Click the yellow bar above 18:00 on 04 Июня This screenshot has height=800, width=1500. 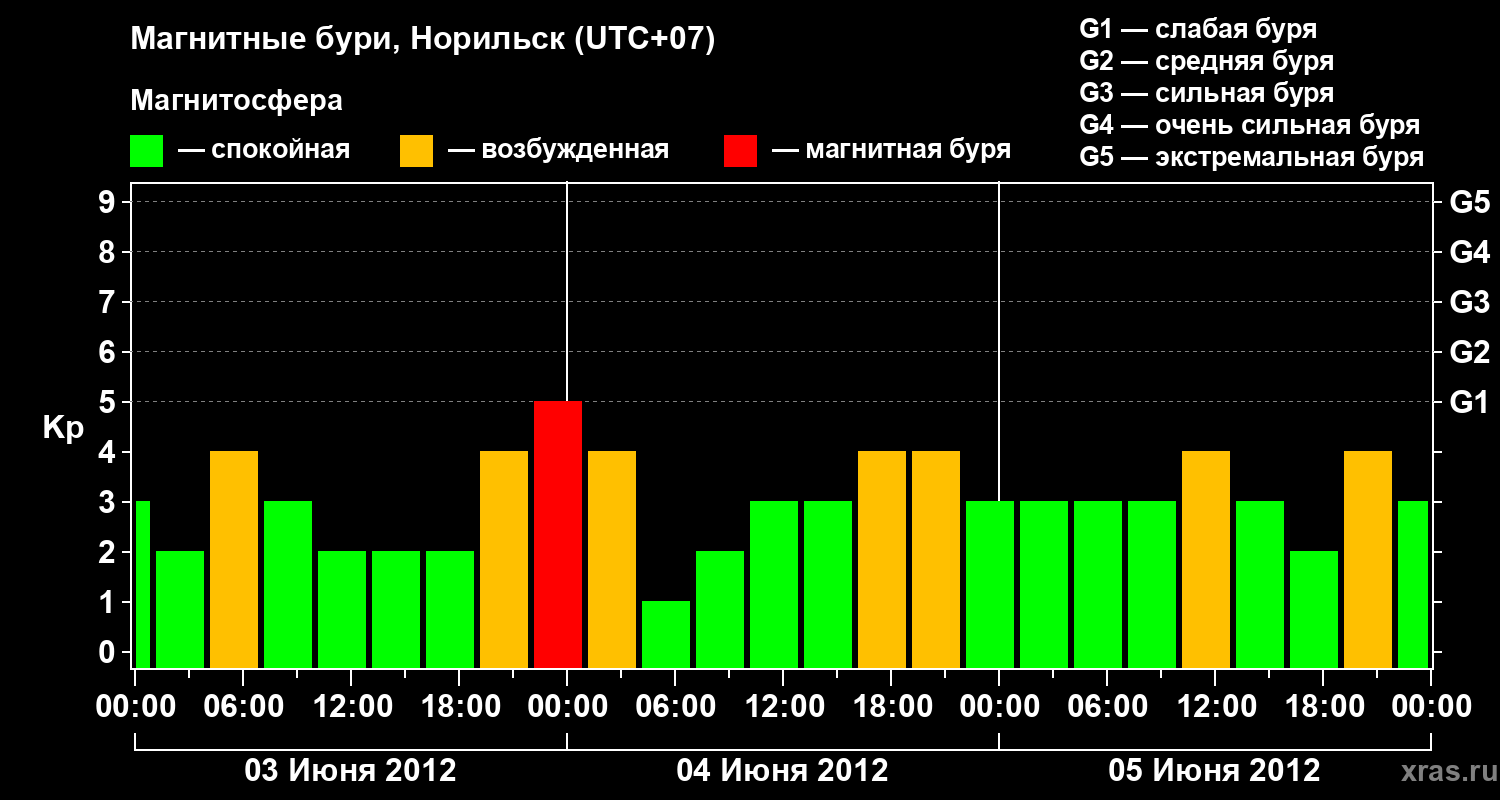tap(882, 559)
